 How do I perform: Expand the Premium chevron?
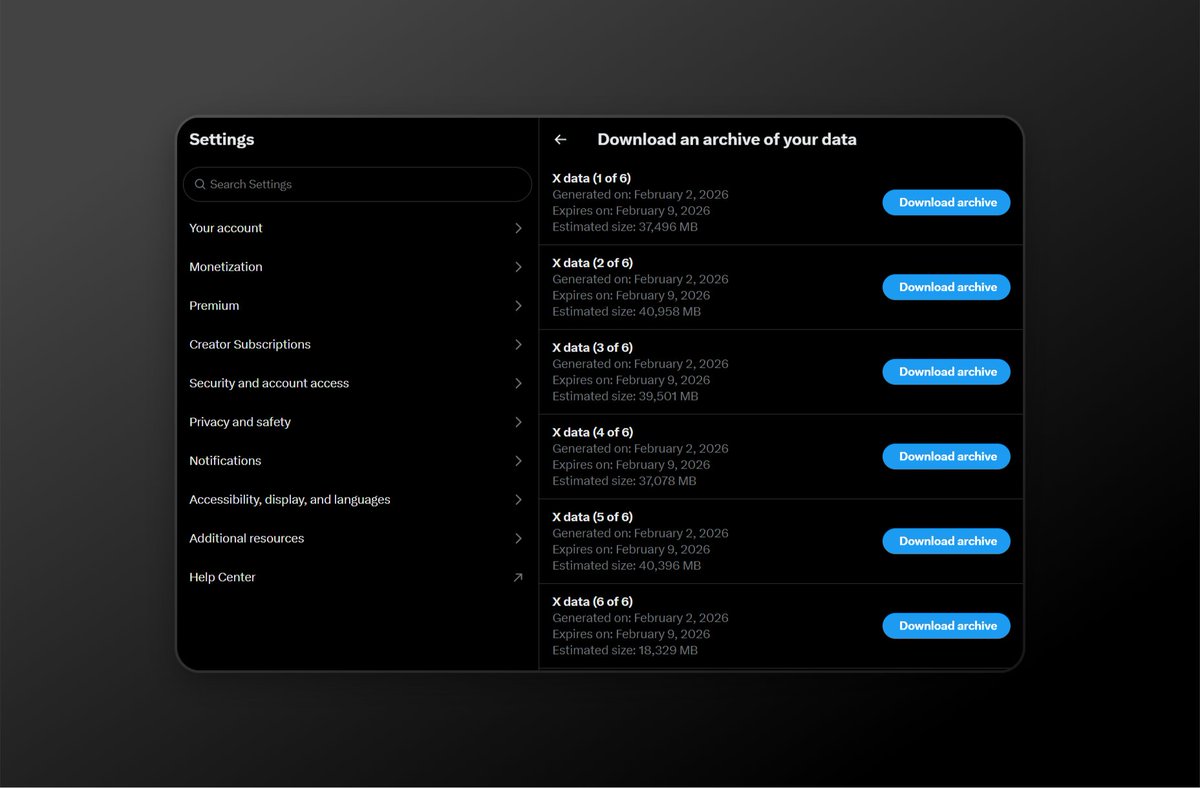click(518, 306)
